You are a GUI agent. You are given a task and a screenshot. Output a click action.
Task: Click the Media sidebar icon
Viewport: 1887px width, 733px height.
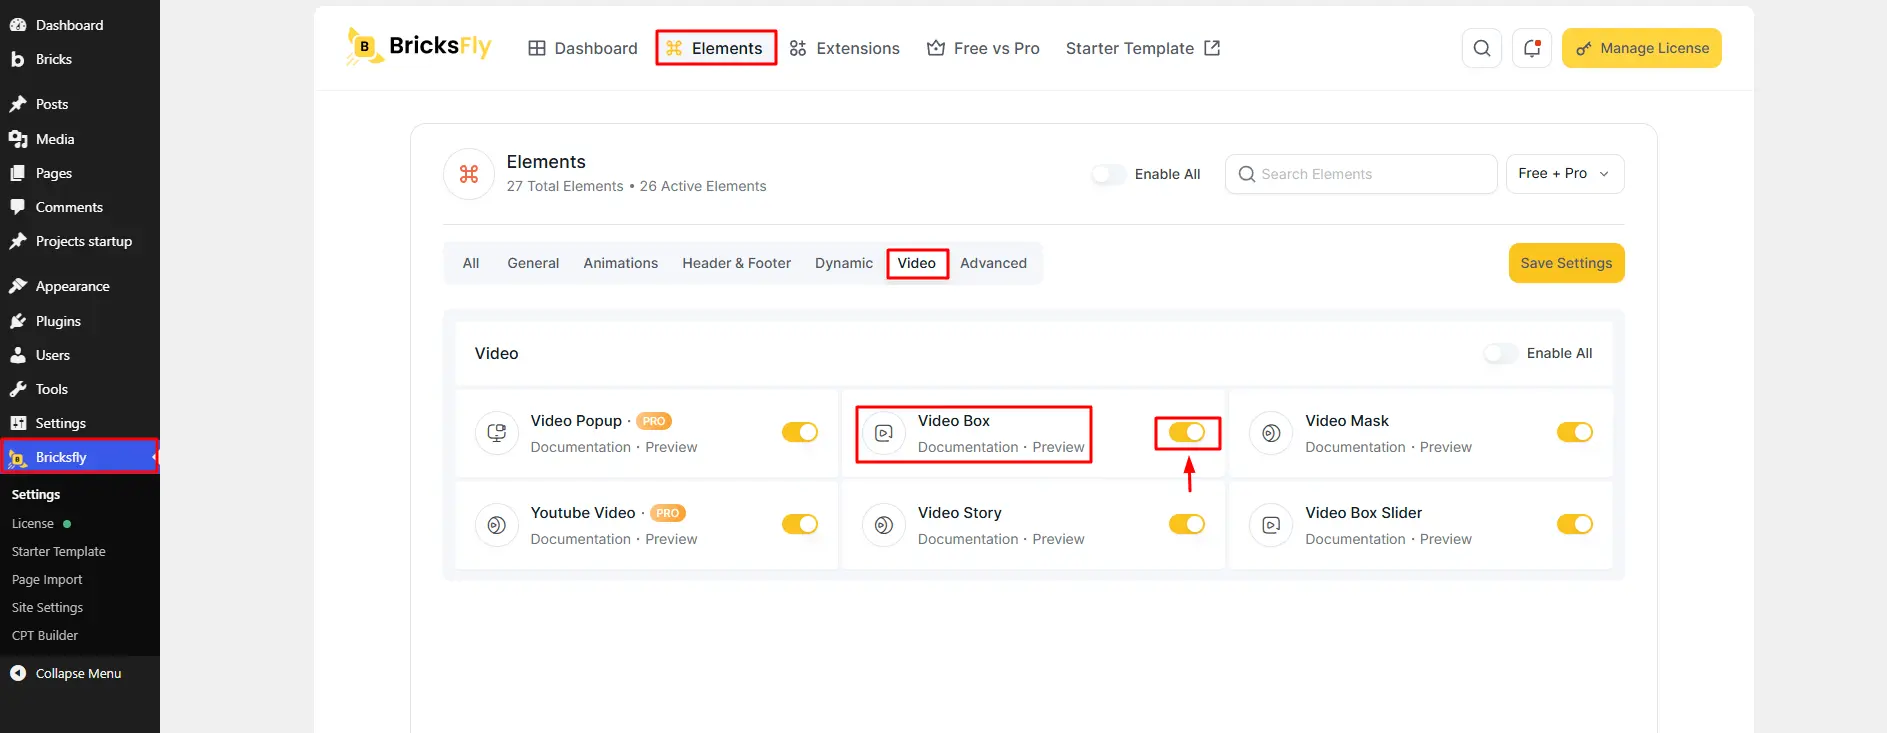18,139
